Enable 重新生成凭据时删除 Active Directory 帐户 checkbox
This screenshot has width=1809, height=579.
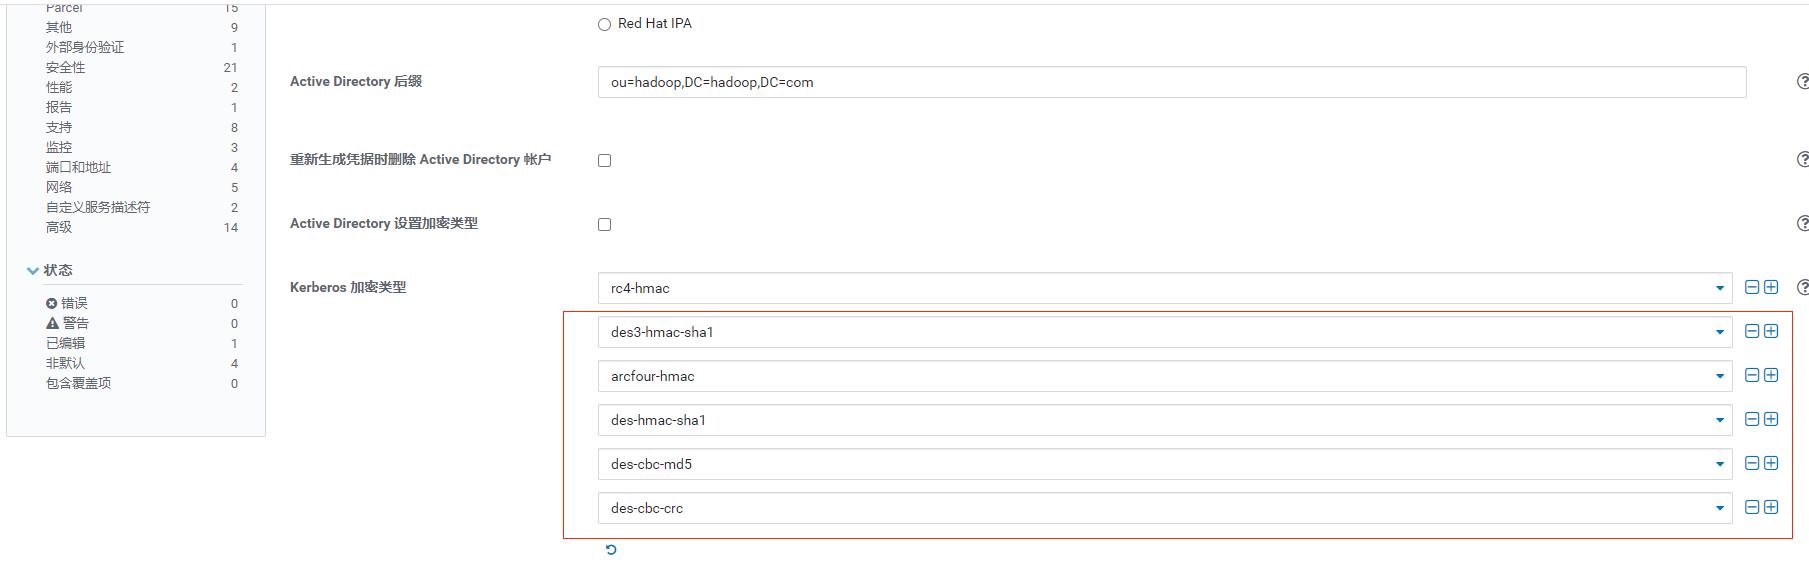[604, 160]
